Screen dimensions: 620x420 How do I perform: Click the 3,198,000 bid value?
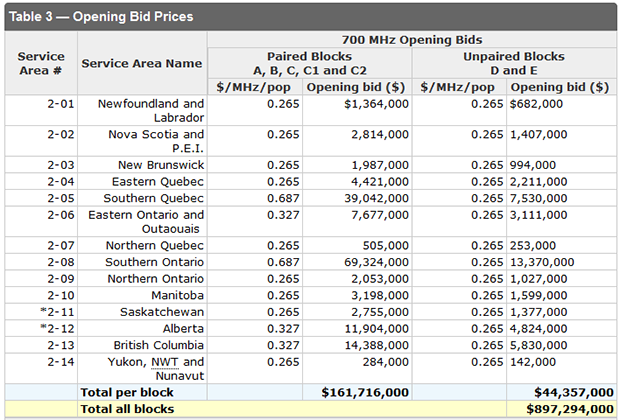point(380,295)
